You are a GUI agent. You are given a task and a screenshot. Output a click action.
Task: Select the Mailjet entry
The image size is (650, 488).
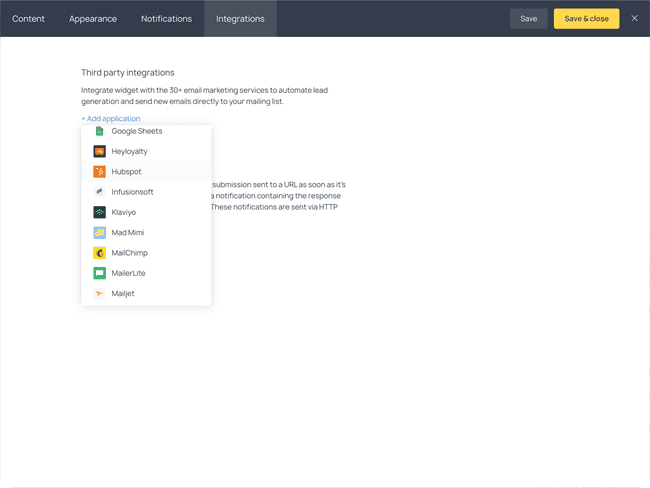[146, 294]
